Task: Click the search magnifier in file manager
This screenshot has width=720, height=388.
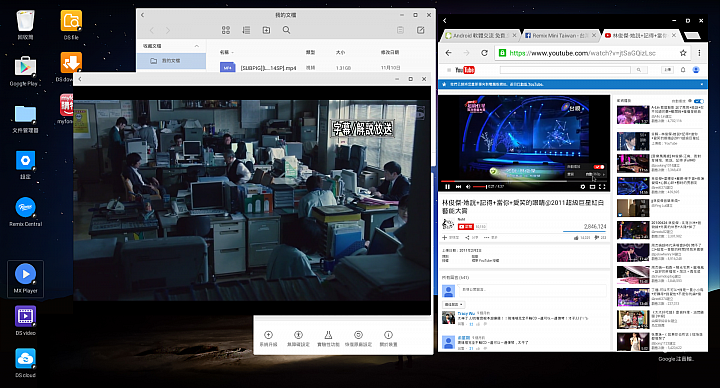Action: [287, 30]
